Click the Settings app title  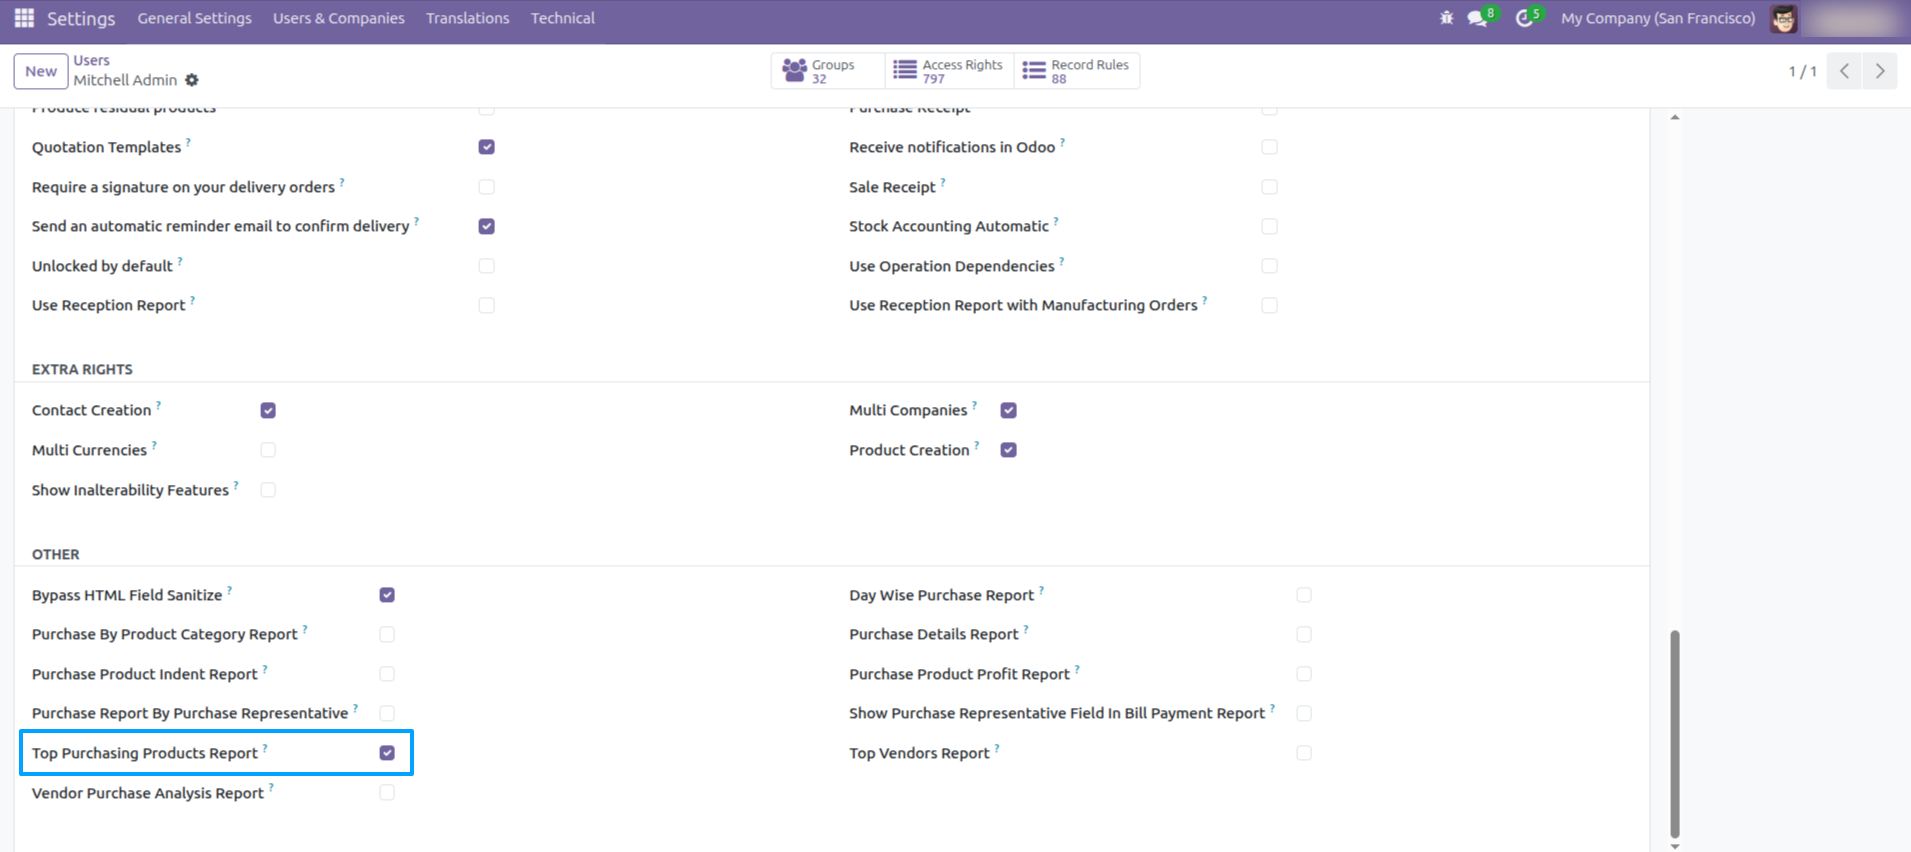pyautogui.click(x=81, y=18)
